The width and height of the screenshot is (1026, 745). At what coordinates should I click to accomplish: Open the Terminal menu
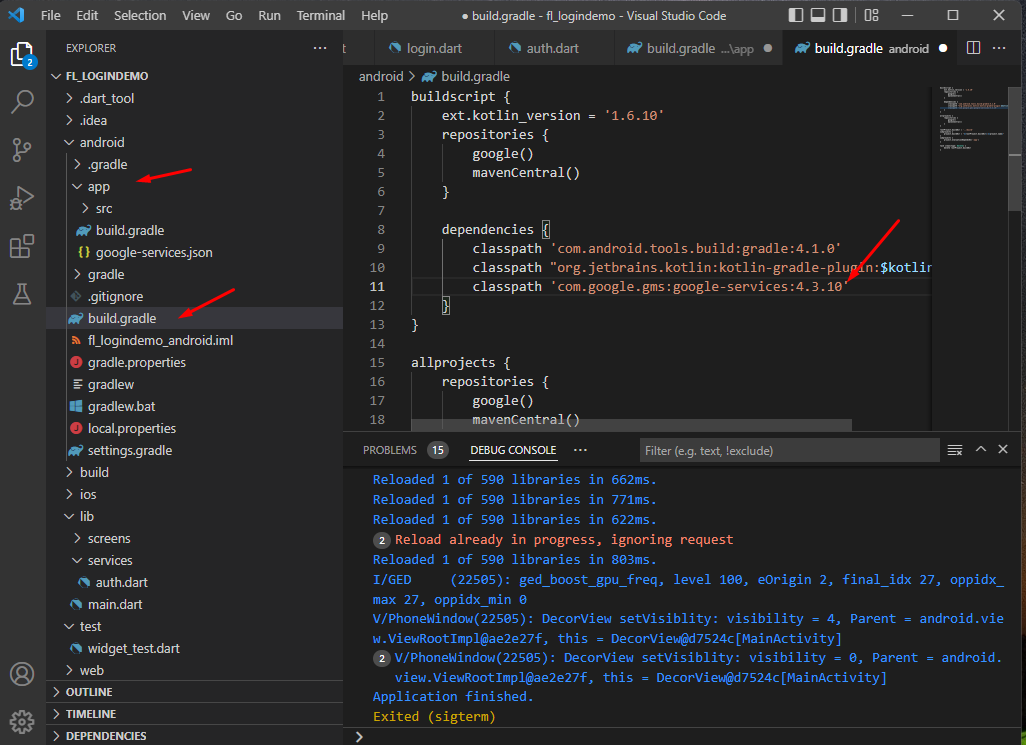[320, 15]
